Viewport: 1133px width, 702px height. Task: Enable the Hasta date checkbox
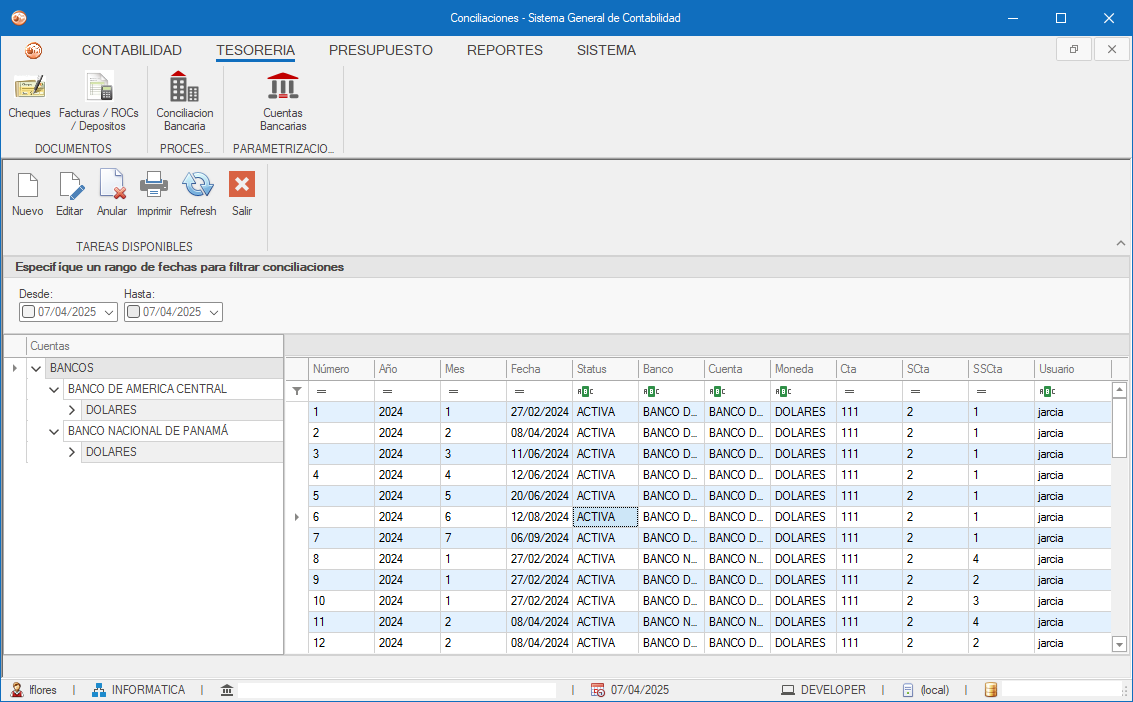(x=133, y=312)
